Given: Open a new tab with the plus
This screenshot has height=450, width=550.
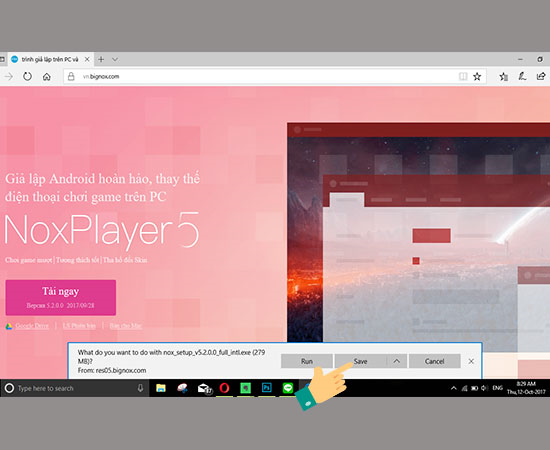Looking at the screenshot, I should [x=101, y=59].
